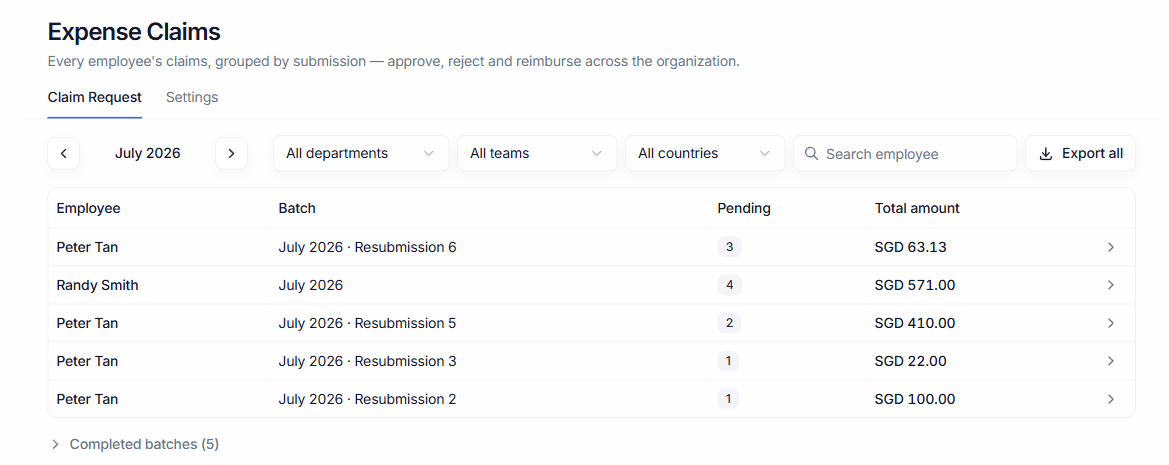Image resolution: width=1169 pixels, height=465 pixels.
Task: Click amount SGD 100.00
Action: click(x=915, y=399)
